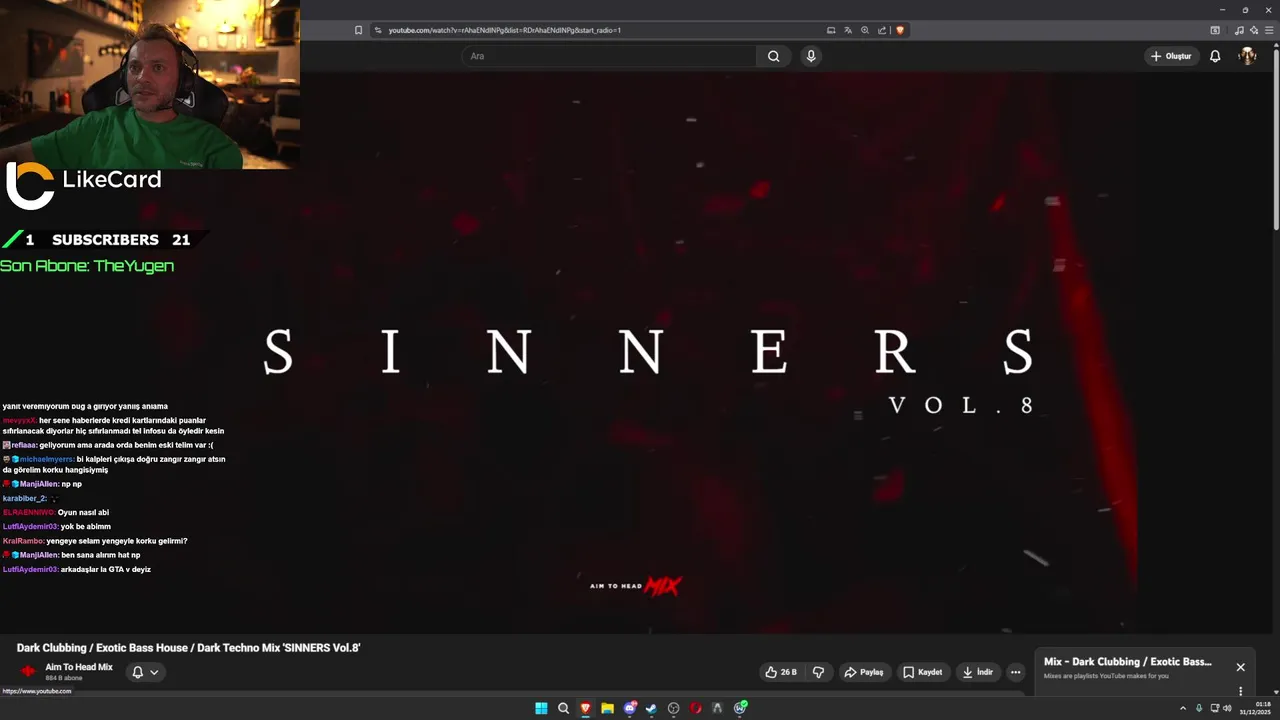This screenshot has height=720, width=1280.
Task: Click the zoom magnifier icon in the address bar
Action: pos(865,30)
